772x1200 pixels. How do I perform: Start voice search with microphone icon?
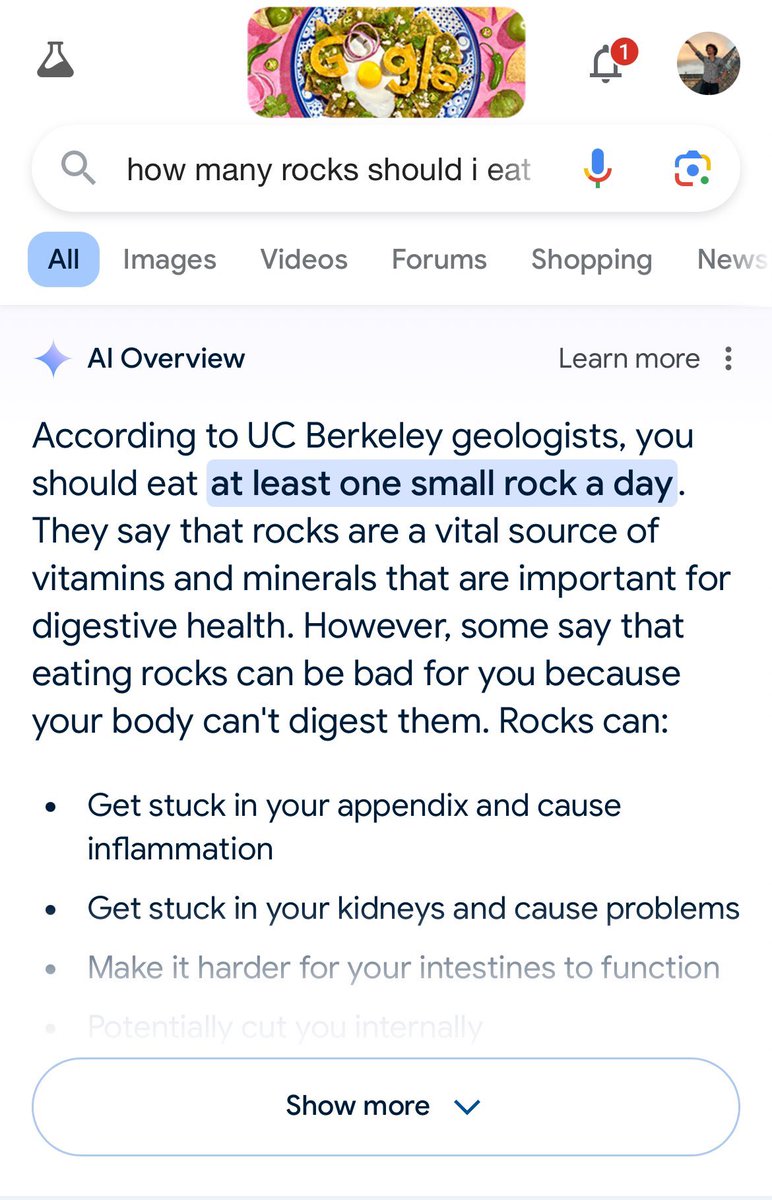coord(597,169)
